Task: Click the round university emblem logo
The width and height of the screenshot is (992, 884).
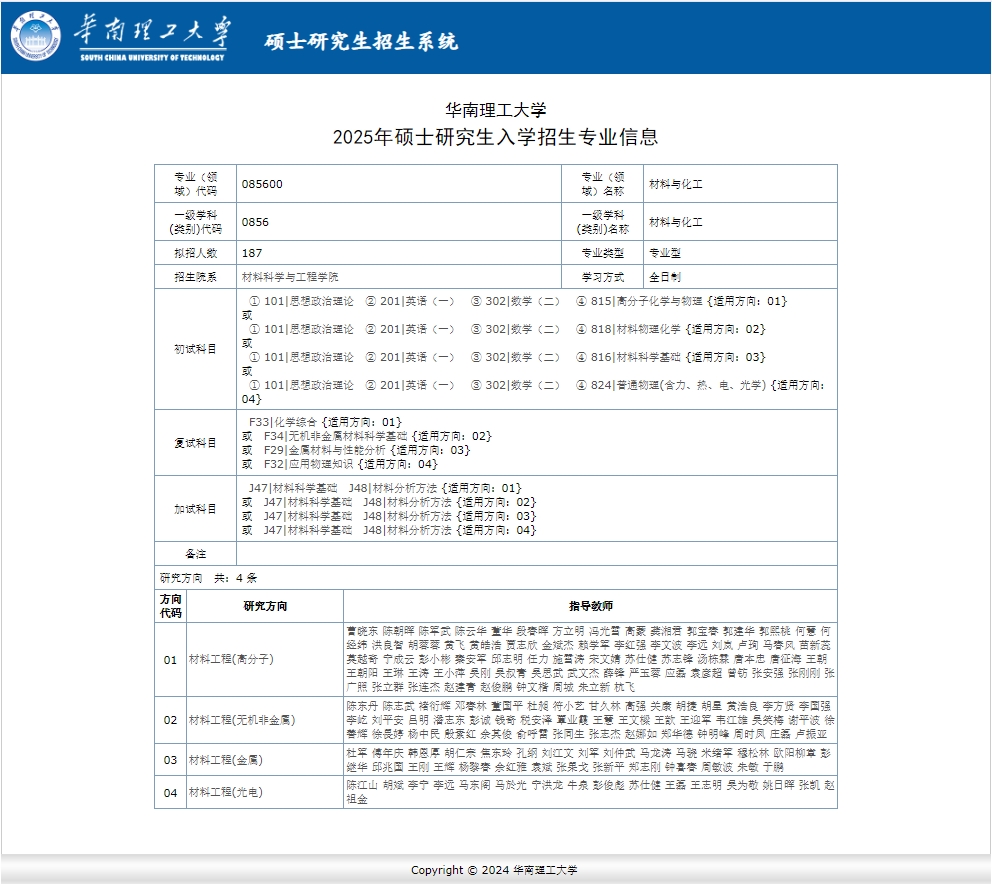Action: [35, 36]
